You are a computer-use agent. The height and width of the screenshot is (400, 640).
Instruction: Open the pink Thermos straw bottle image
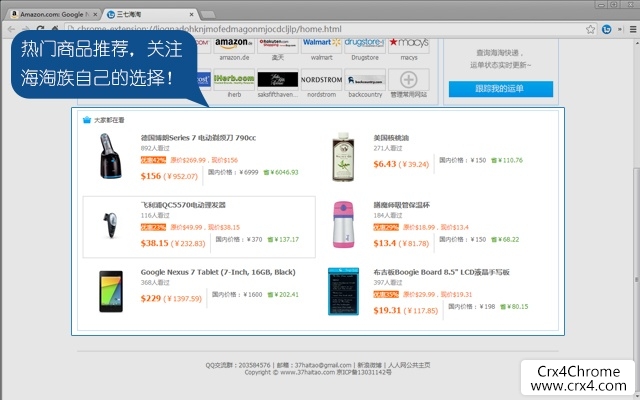click(343, 224)
